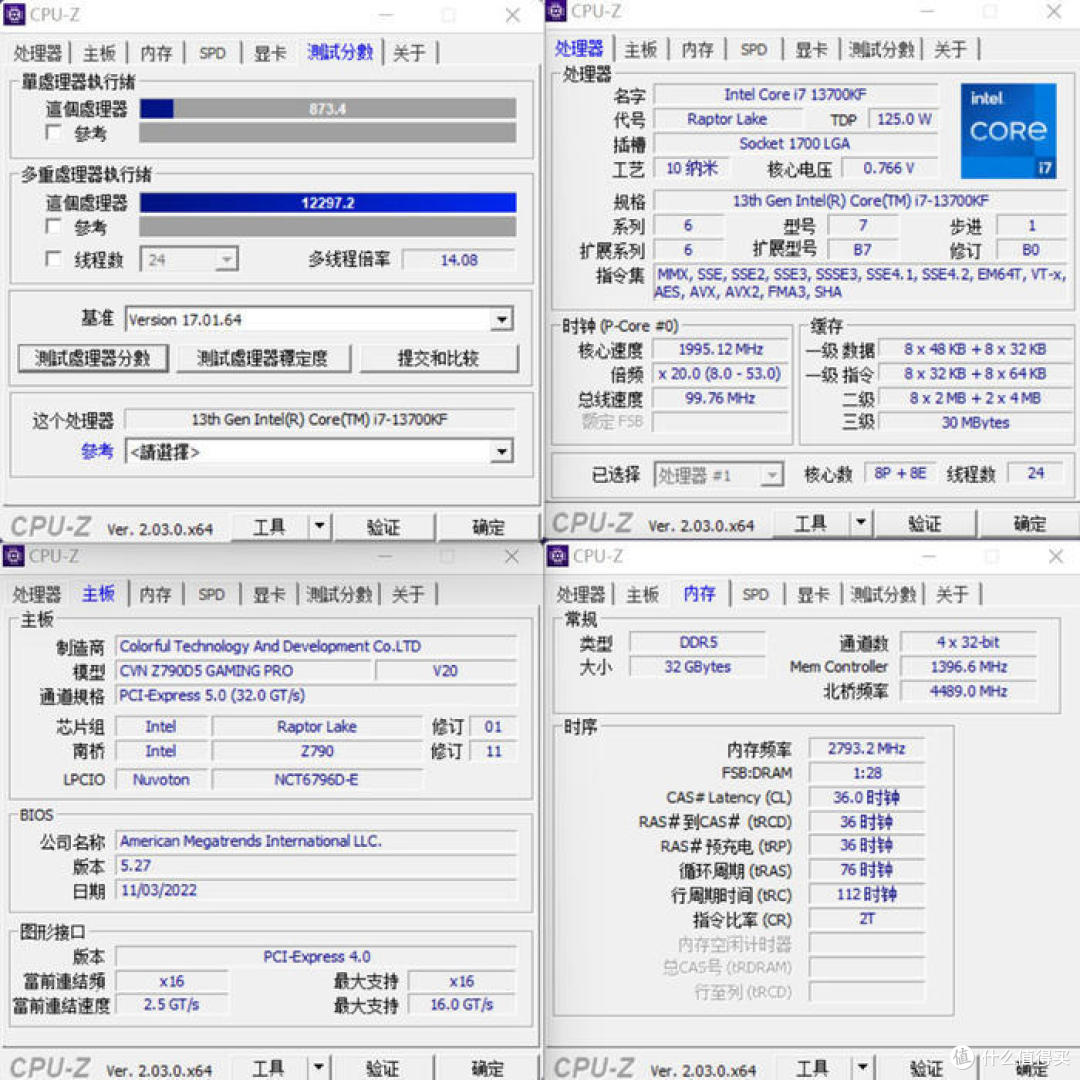Expand 工具 dropdown arrow in mainboard window
Image resolution: width=1080 pixels, height=1080 pixels.
click(317, 1068)
